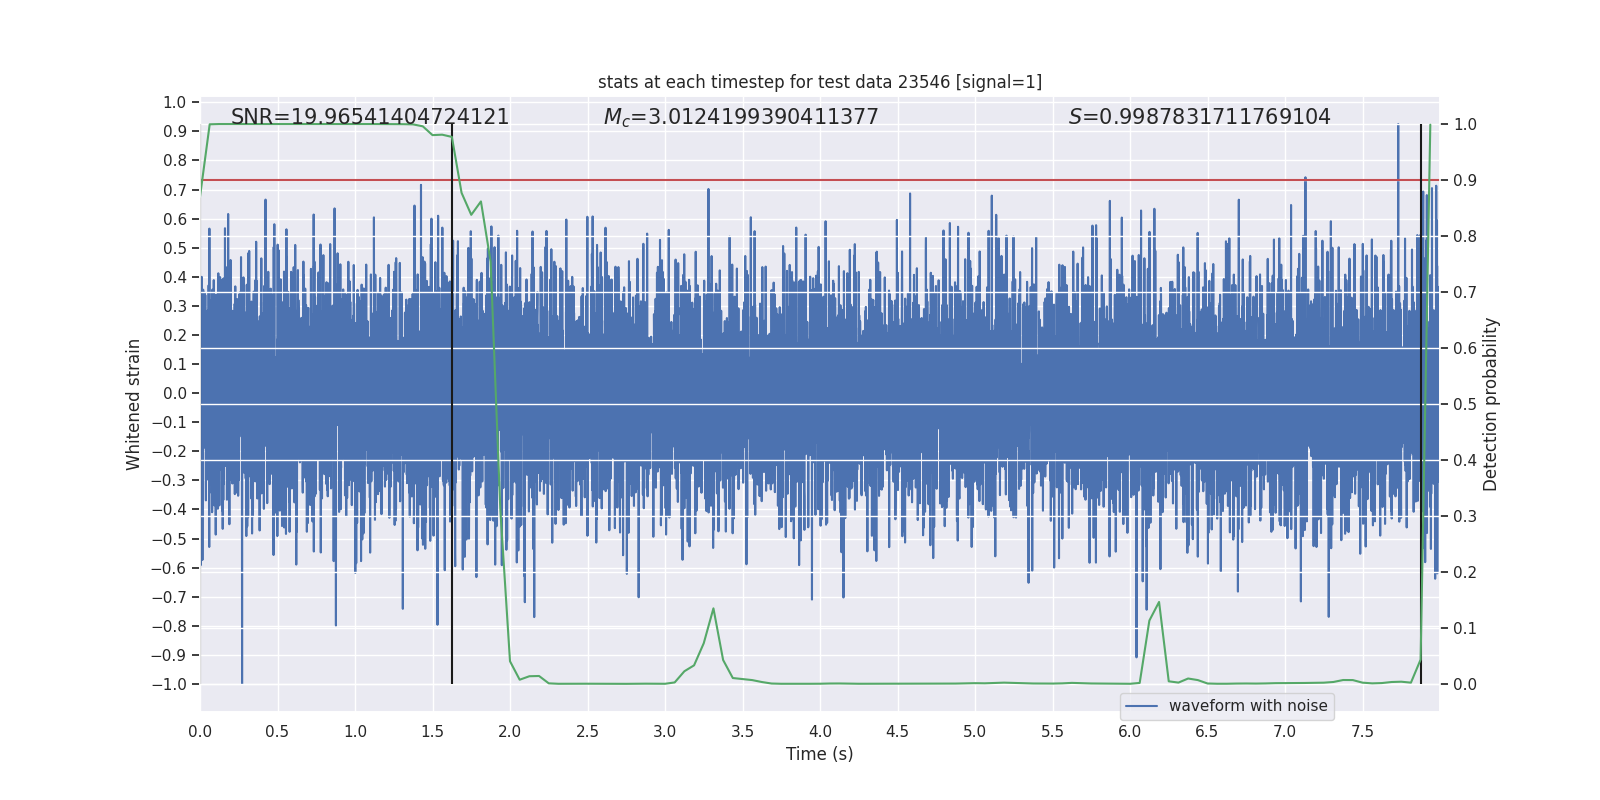1600x800 pixels.
Task: Click the 1.0 tick on the probability axis
Action: (1465, 125)
